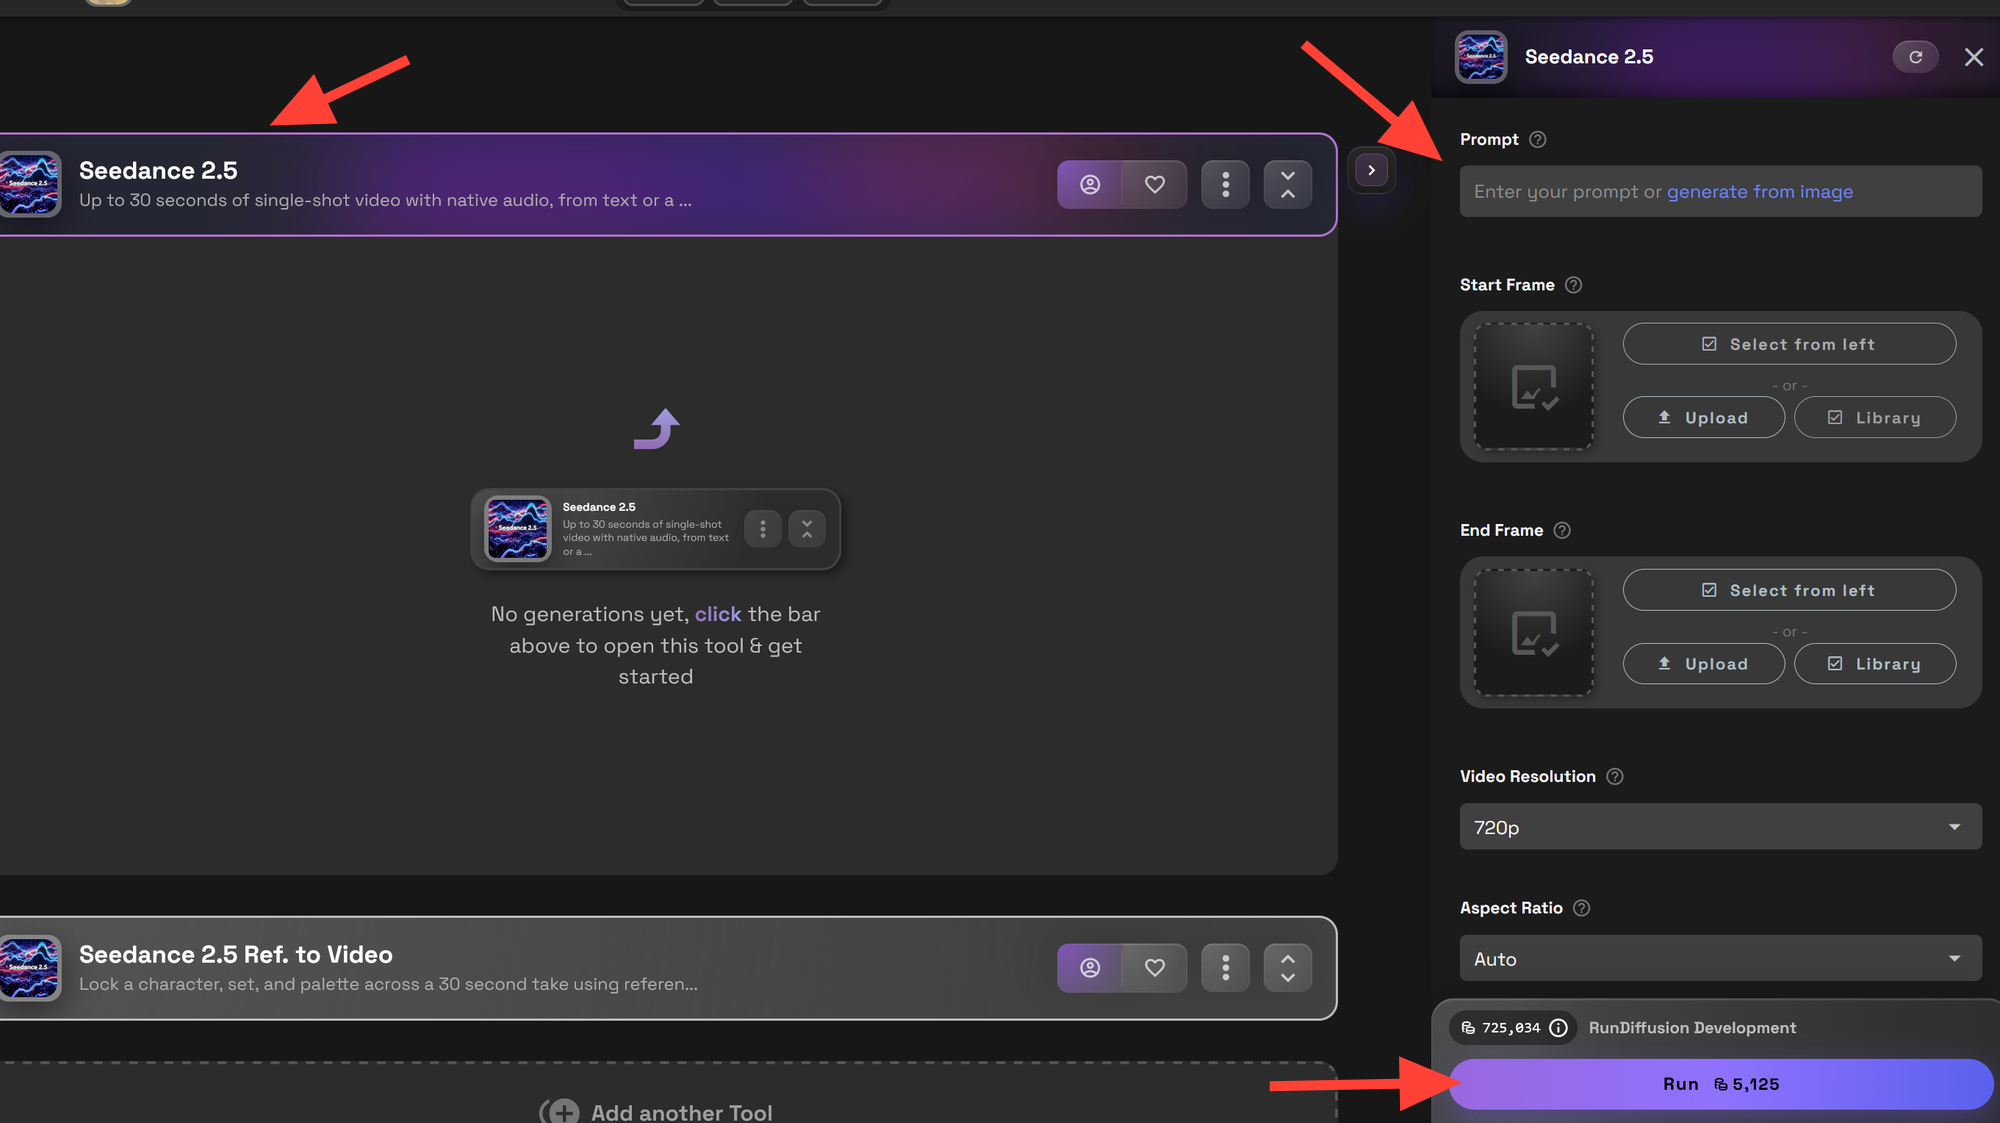This screenshot has width=2000, height=1123.
Task: Open the Video Resolution dropdown showing 720p
Action: tap(1720, 827)
